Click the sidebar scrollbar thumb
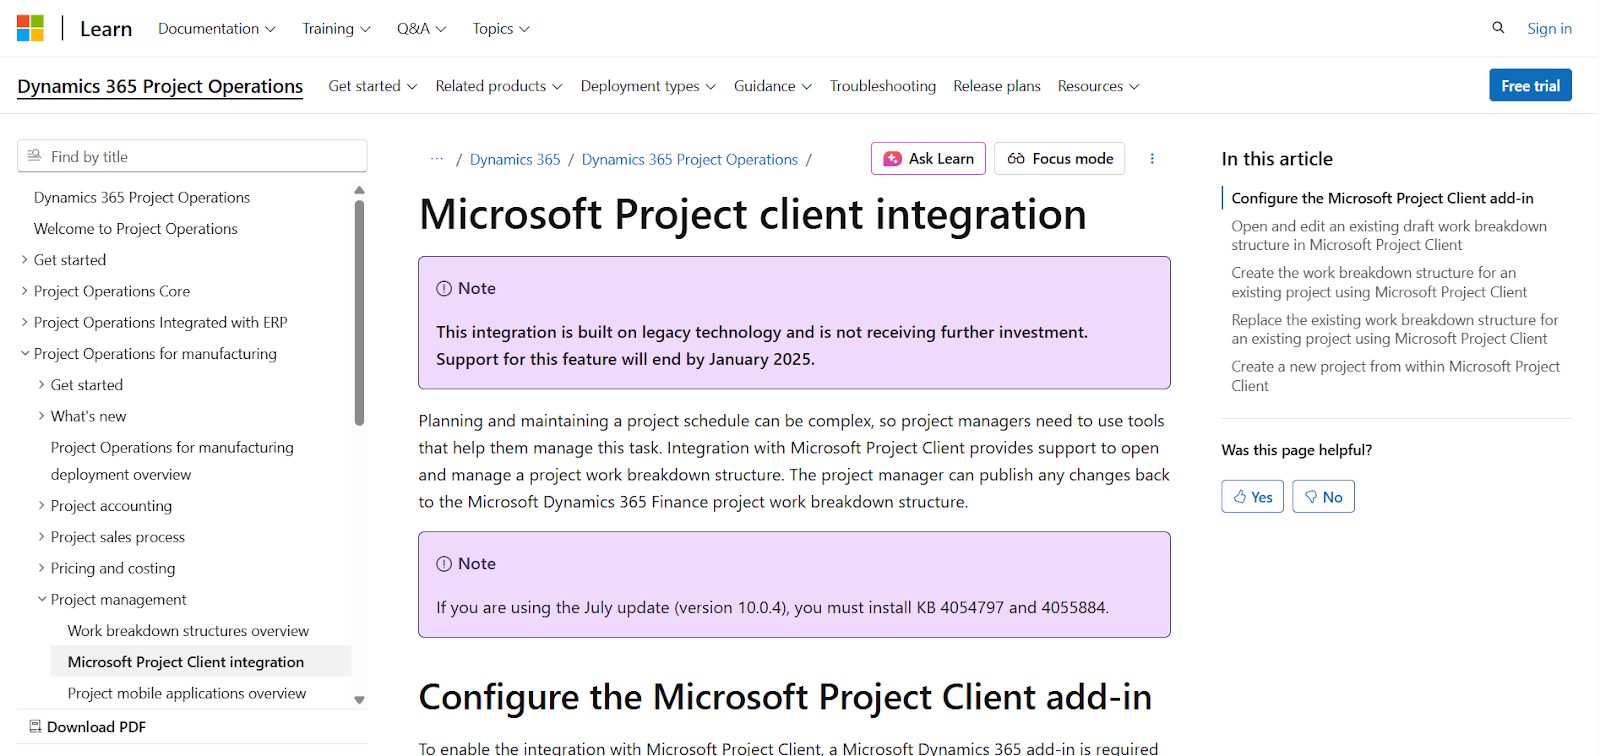The height and width of the screenshot is (756, 1600). point(359,313)
